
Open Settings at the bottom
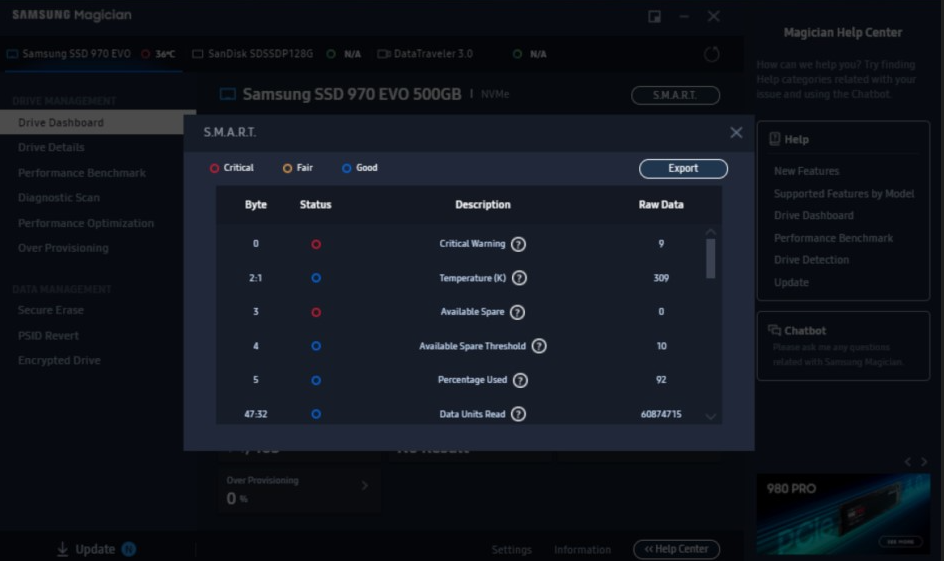click(x=512, y=550)
